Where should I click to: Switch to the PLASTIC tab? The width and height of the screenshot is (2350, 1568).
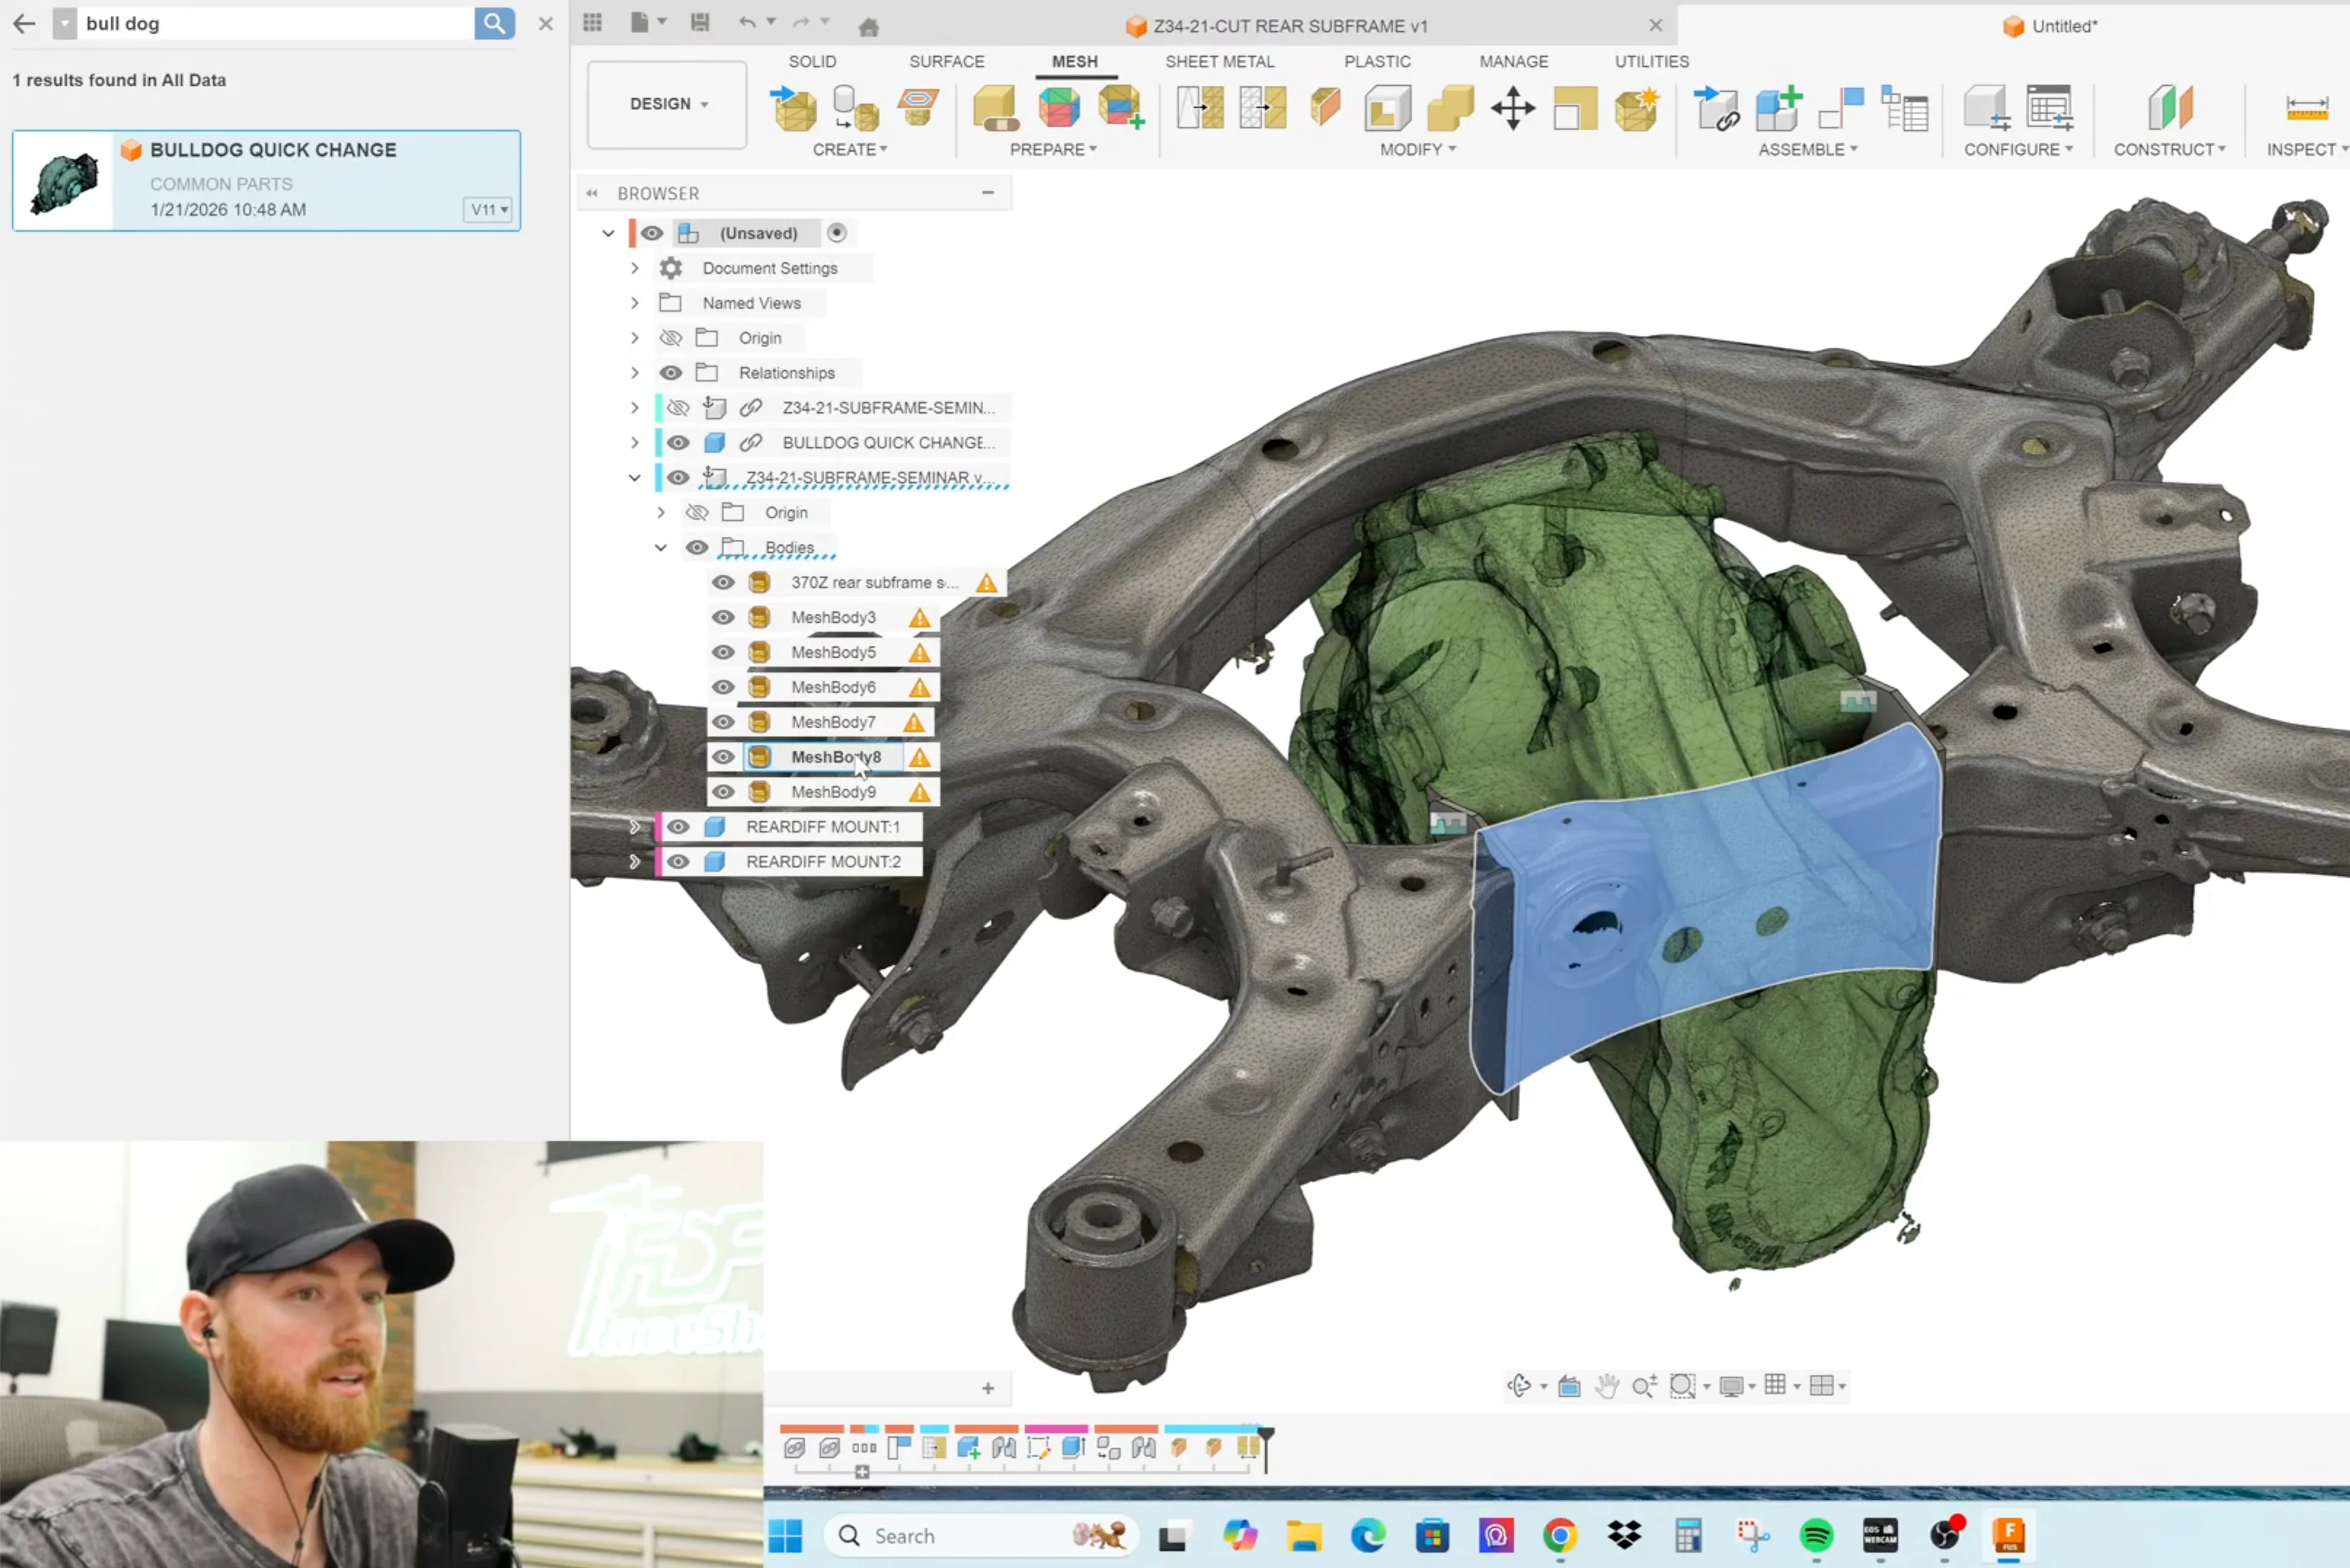click(1377, 62)
